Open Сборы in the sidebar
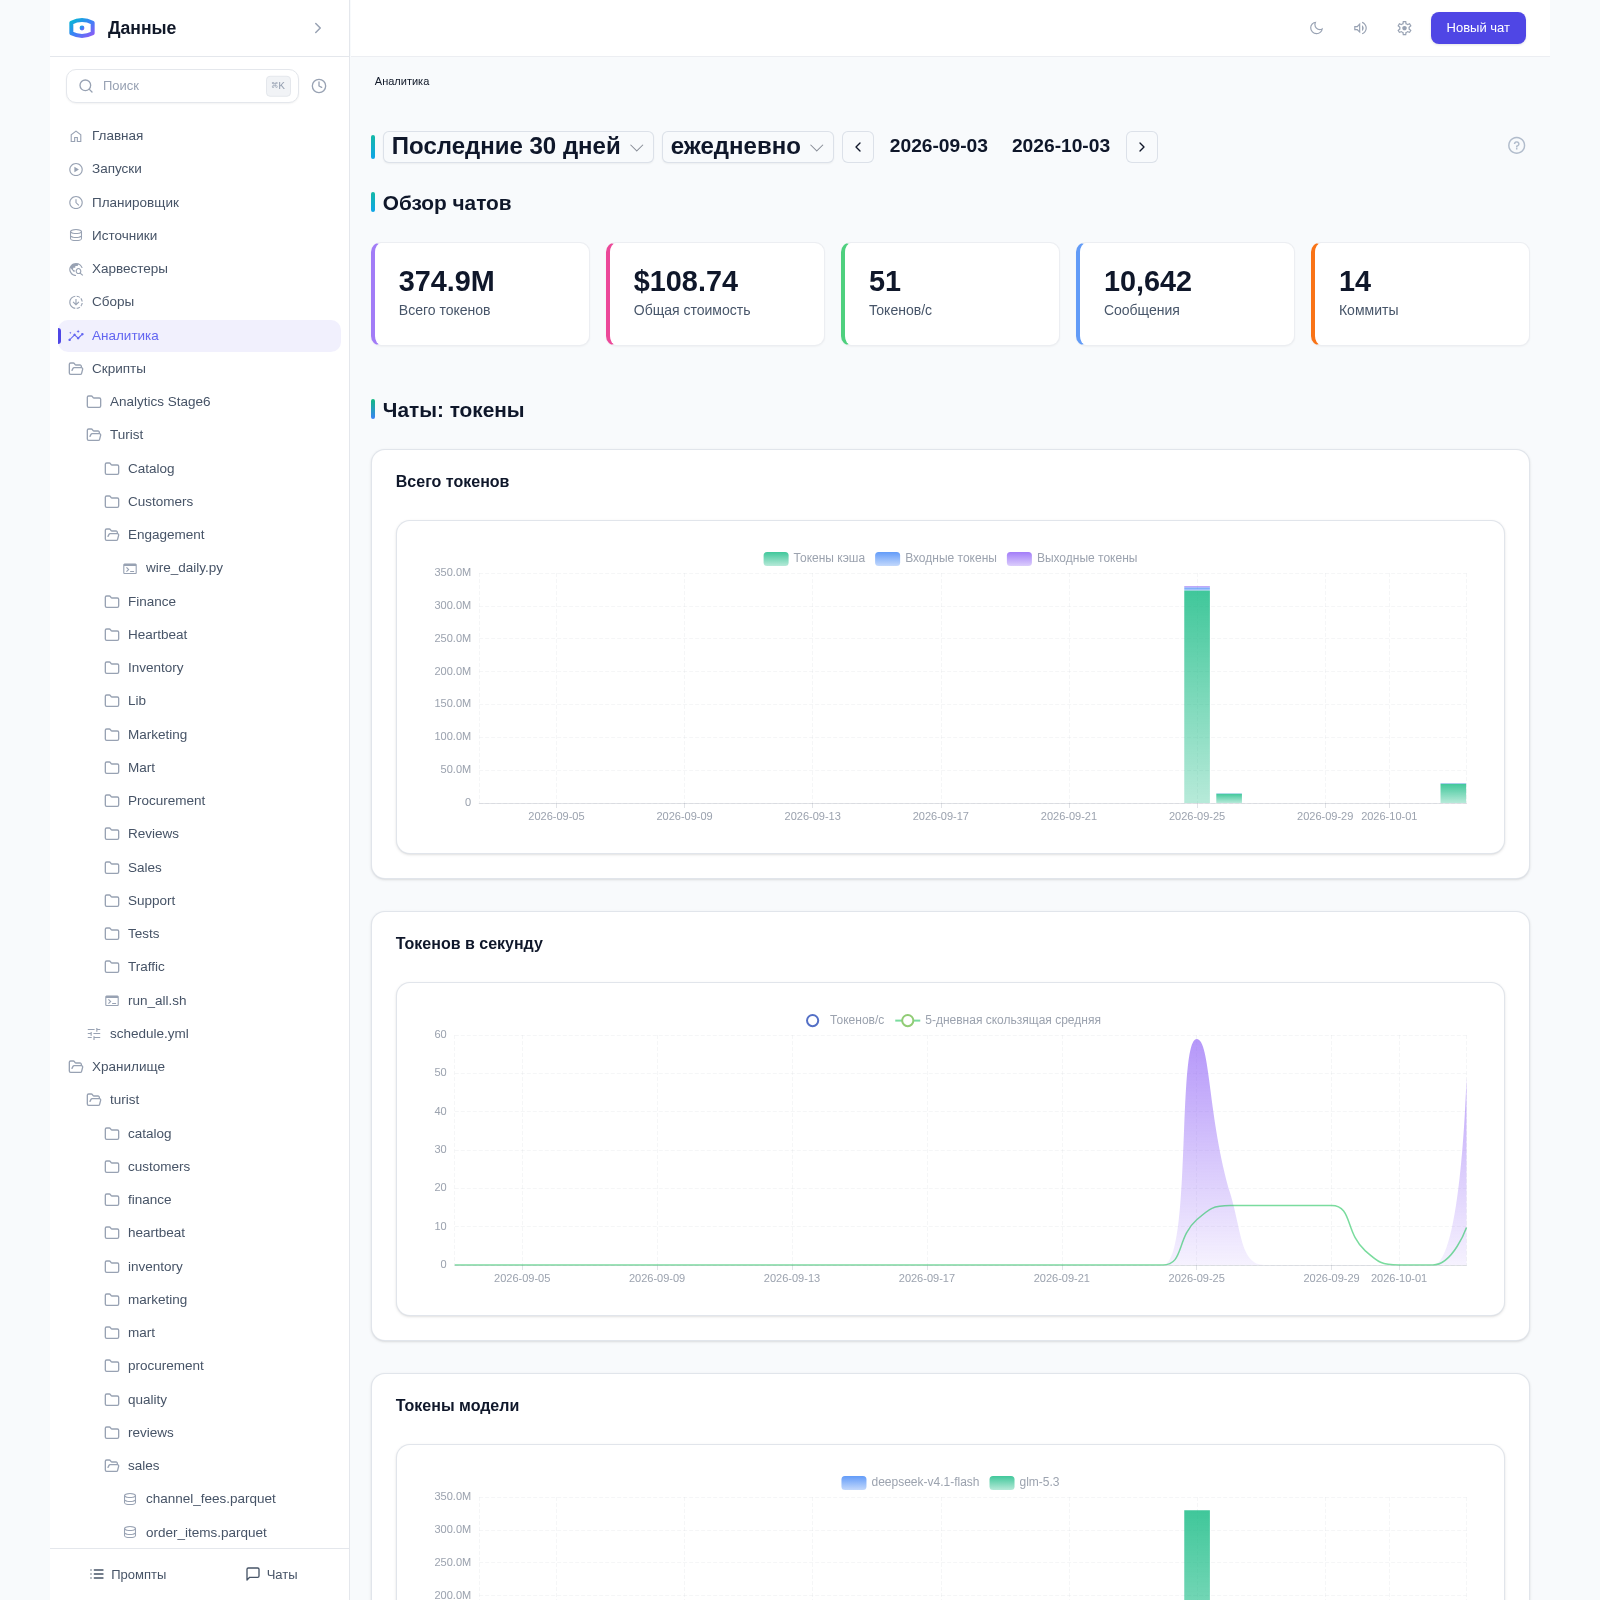Image resolution: width=1600 pixels, height=1600 pixels. [x=200, y=302]
